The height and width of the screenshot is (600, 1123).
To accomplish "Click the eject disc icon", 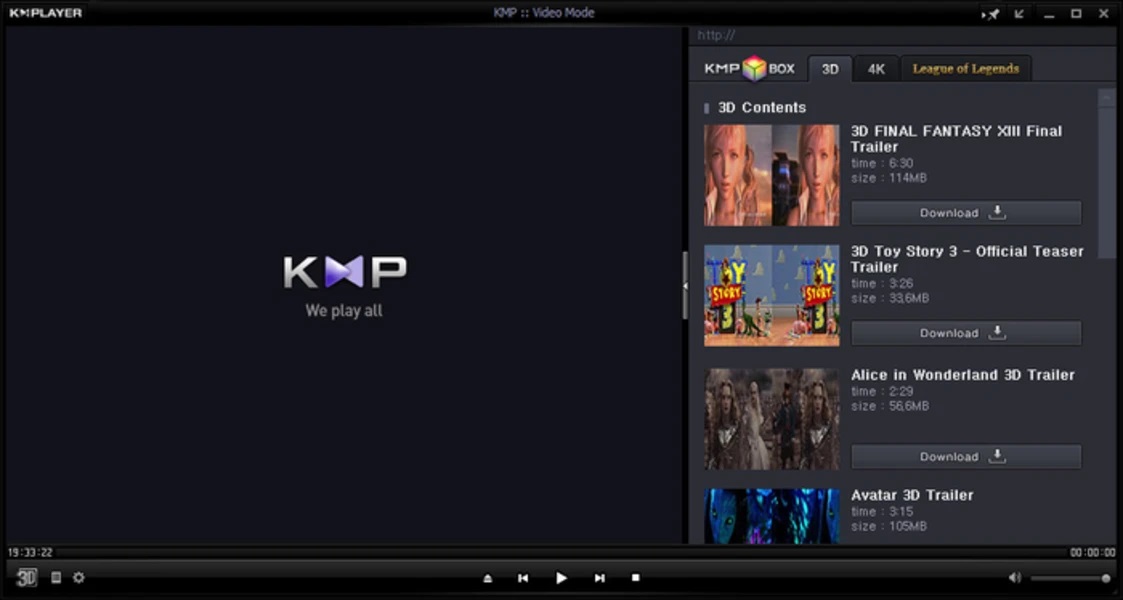I will tap(488, 577).
